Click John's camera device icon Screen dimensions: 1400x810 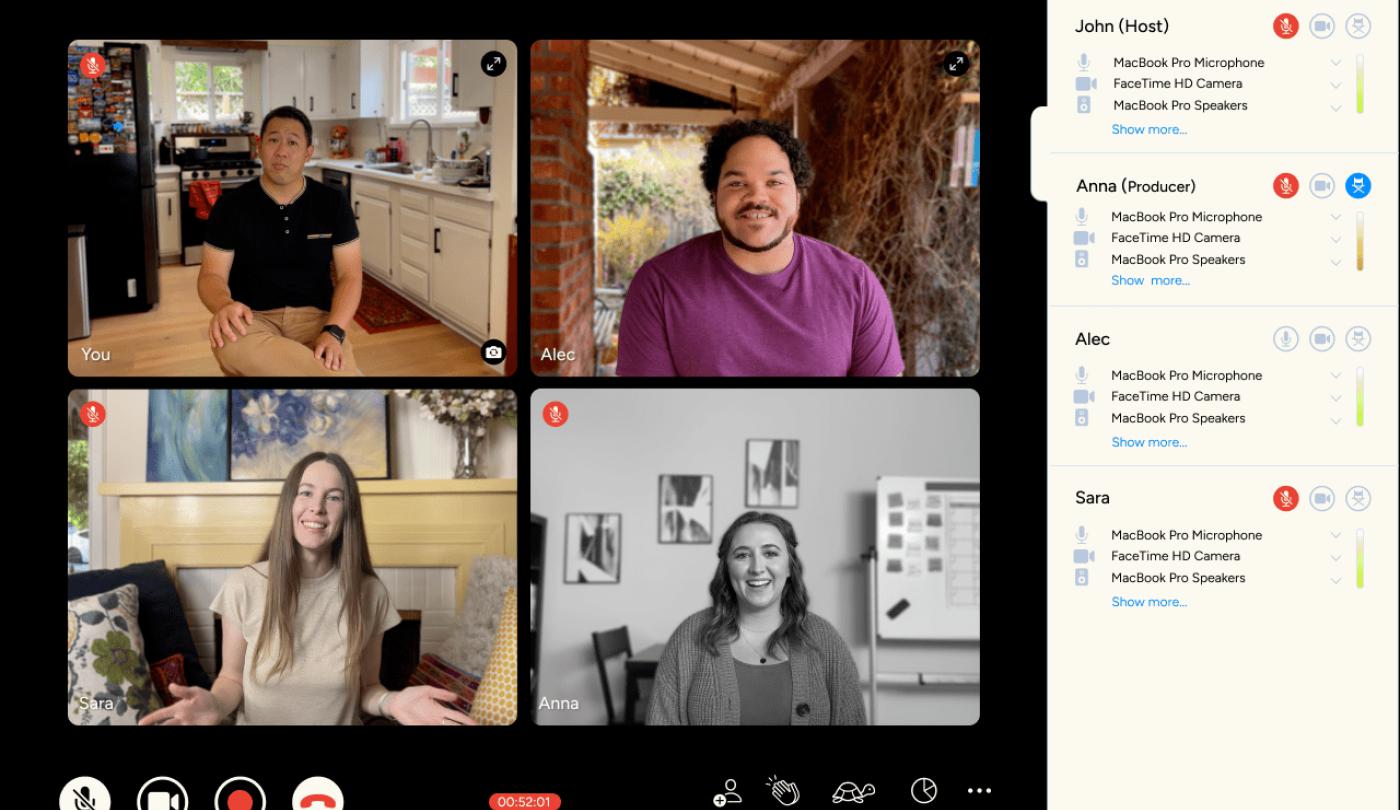1085,84
